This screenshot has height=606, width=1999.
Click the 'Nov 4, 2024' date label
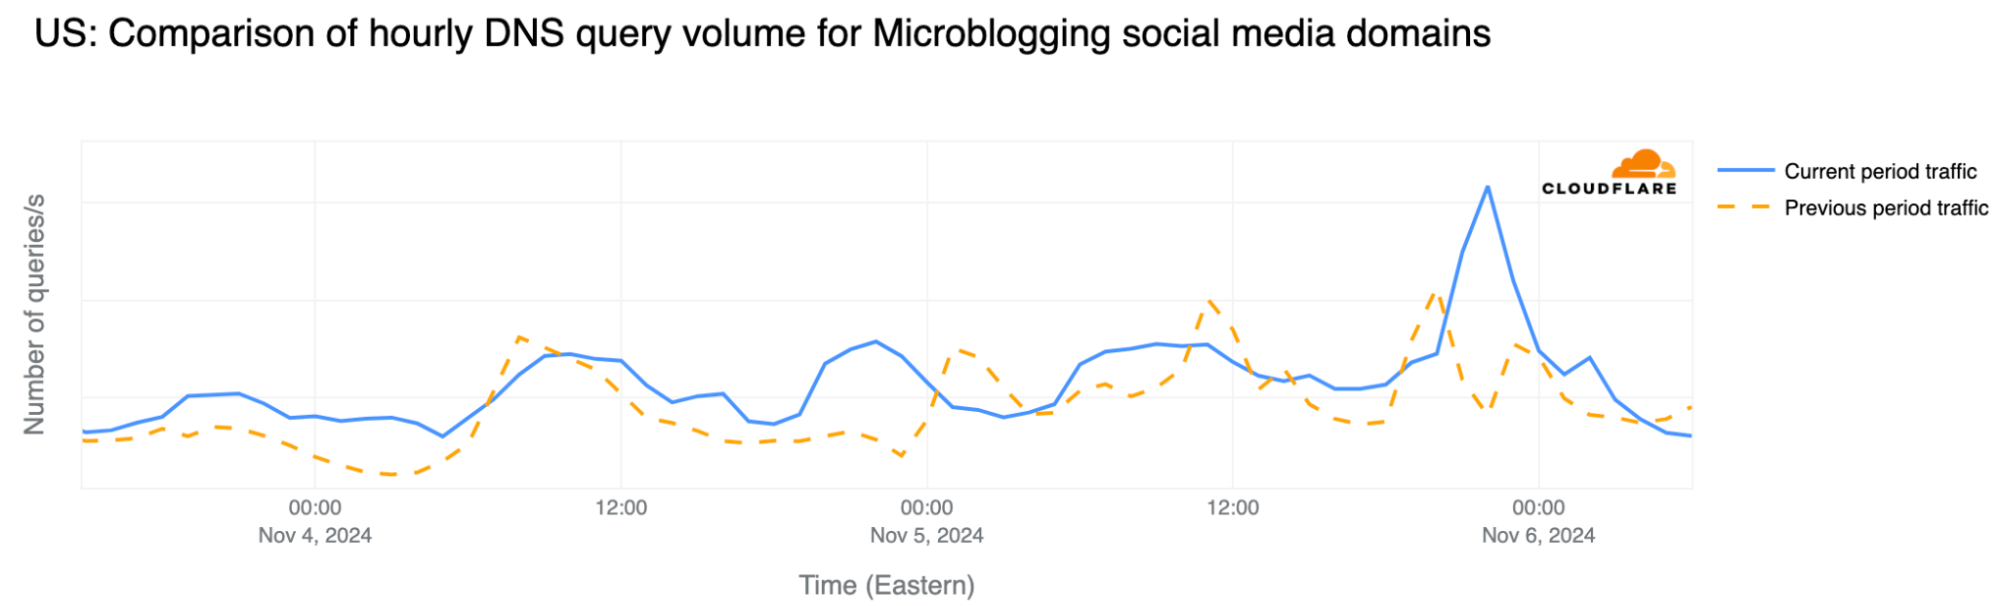click(315, 535)
